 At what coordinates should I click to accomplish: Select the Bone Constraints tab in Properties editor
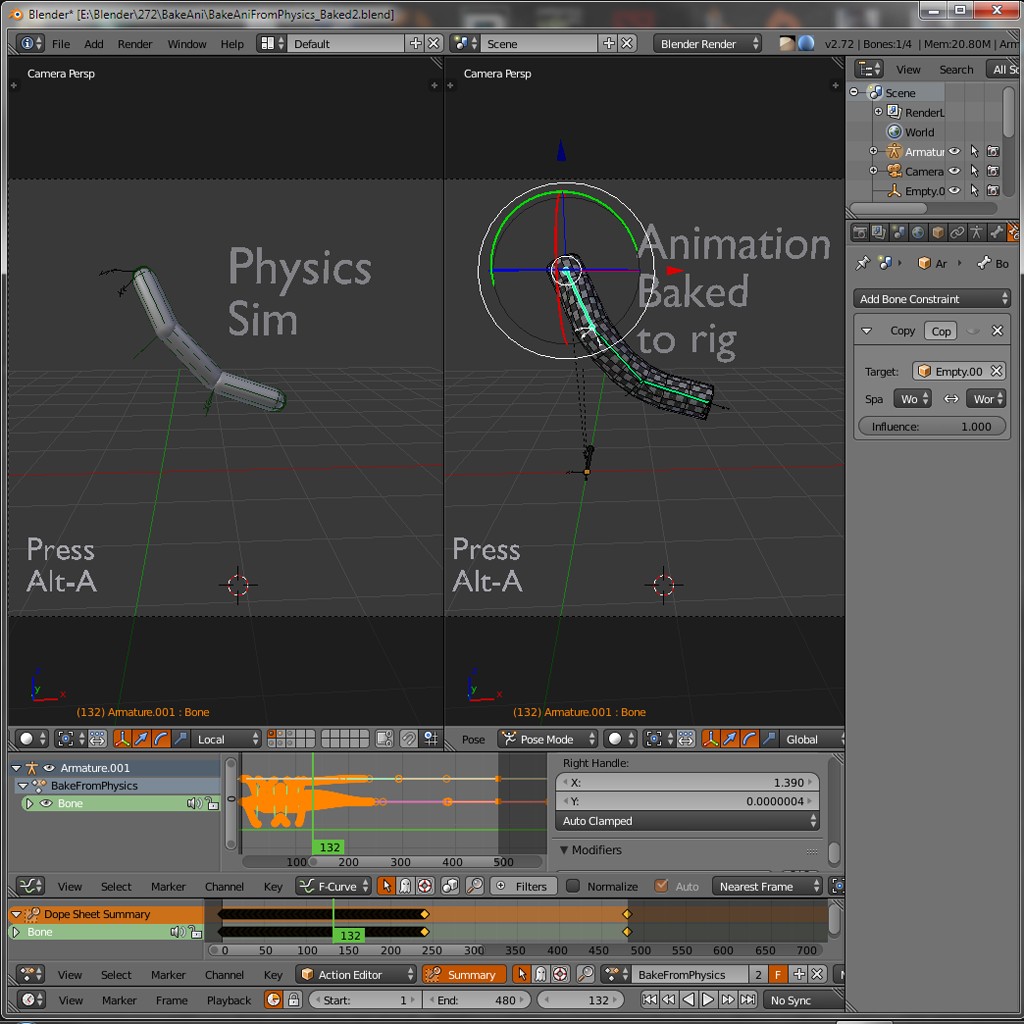click(1013, 232)
